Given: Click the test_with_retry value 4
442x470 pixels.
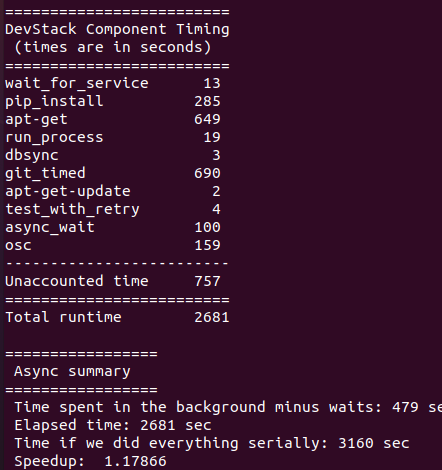Looking at the screenshot, I should pyautogui.click(x=217, y=209).
